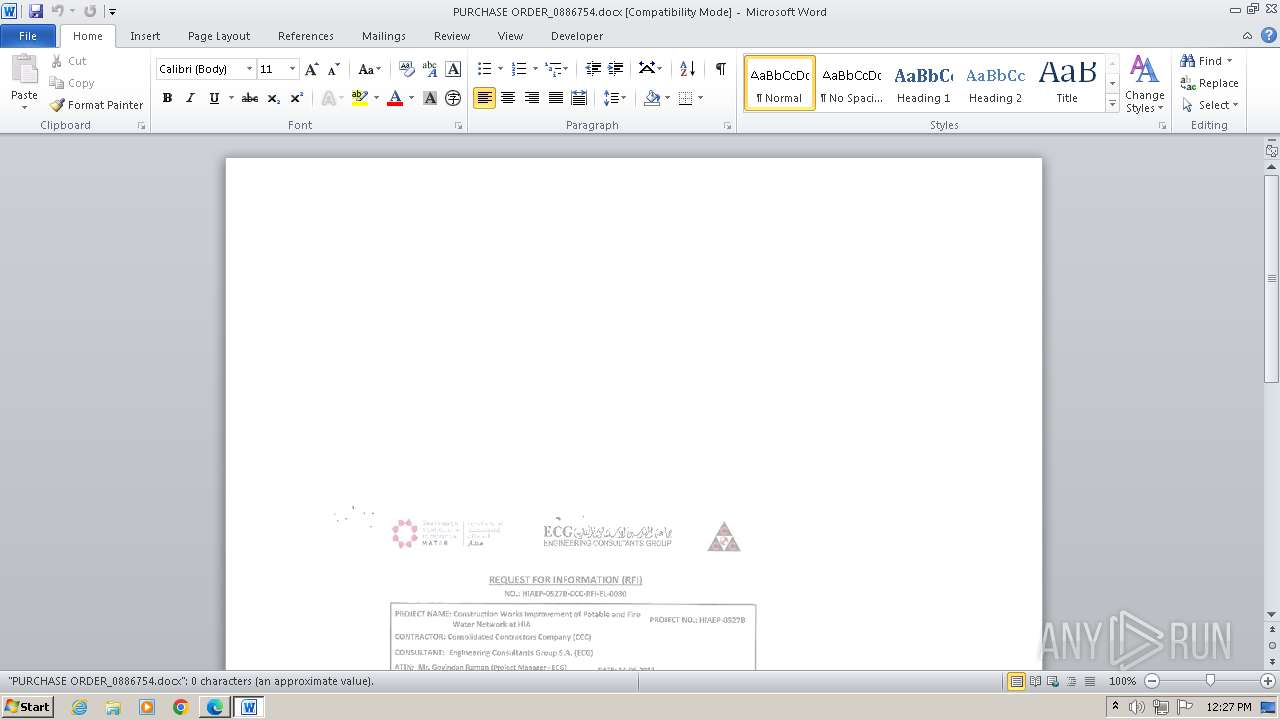Click Find in Editing group

pyautogui.click(x=1207, y=61)
